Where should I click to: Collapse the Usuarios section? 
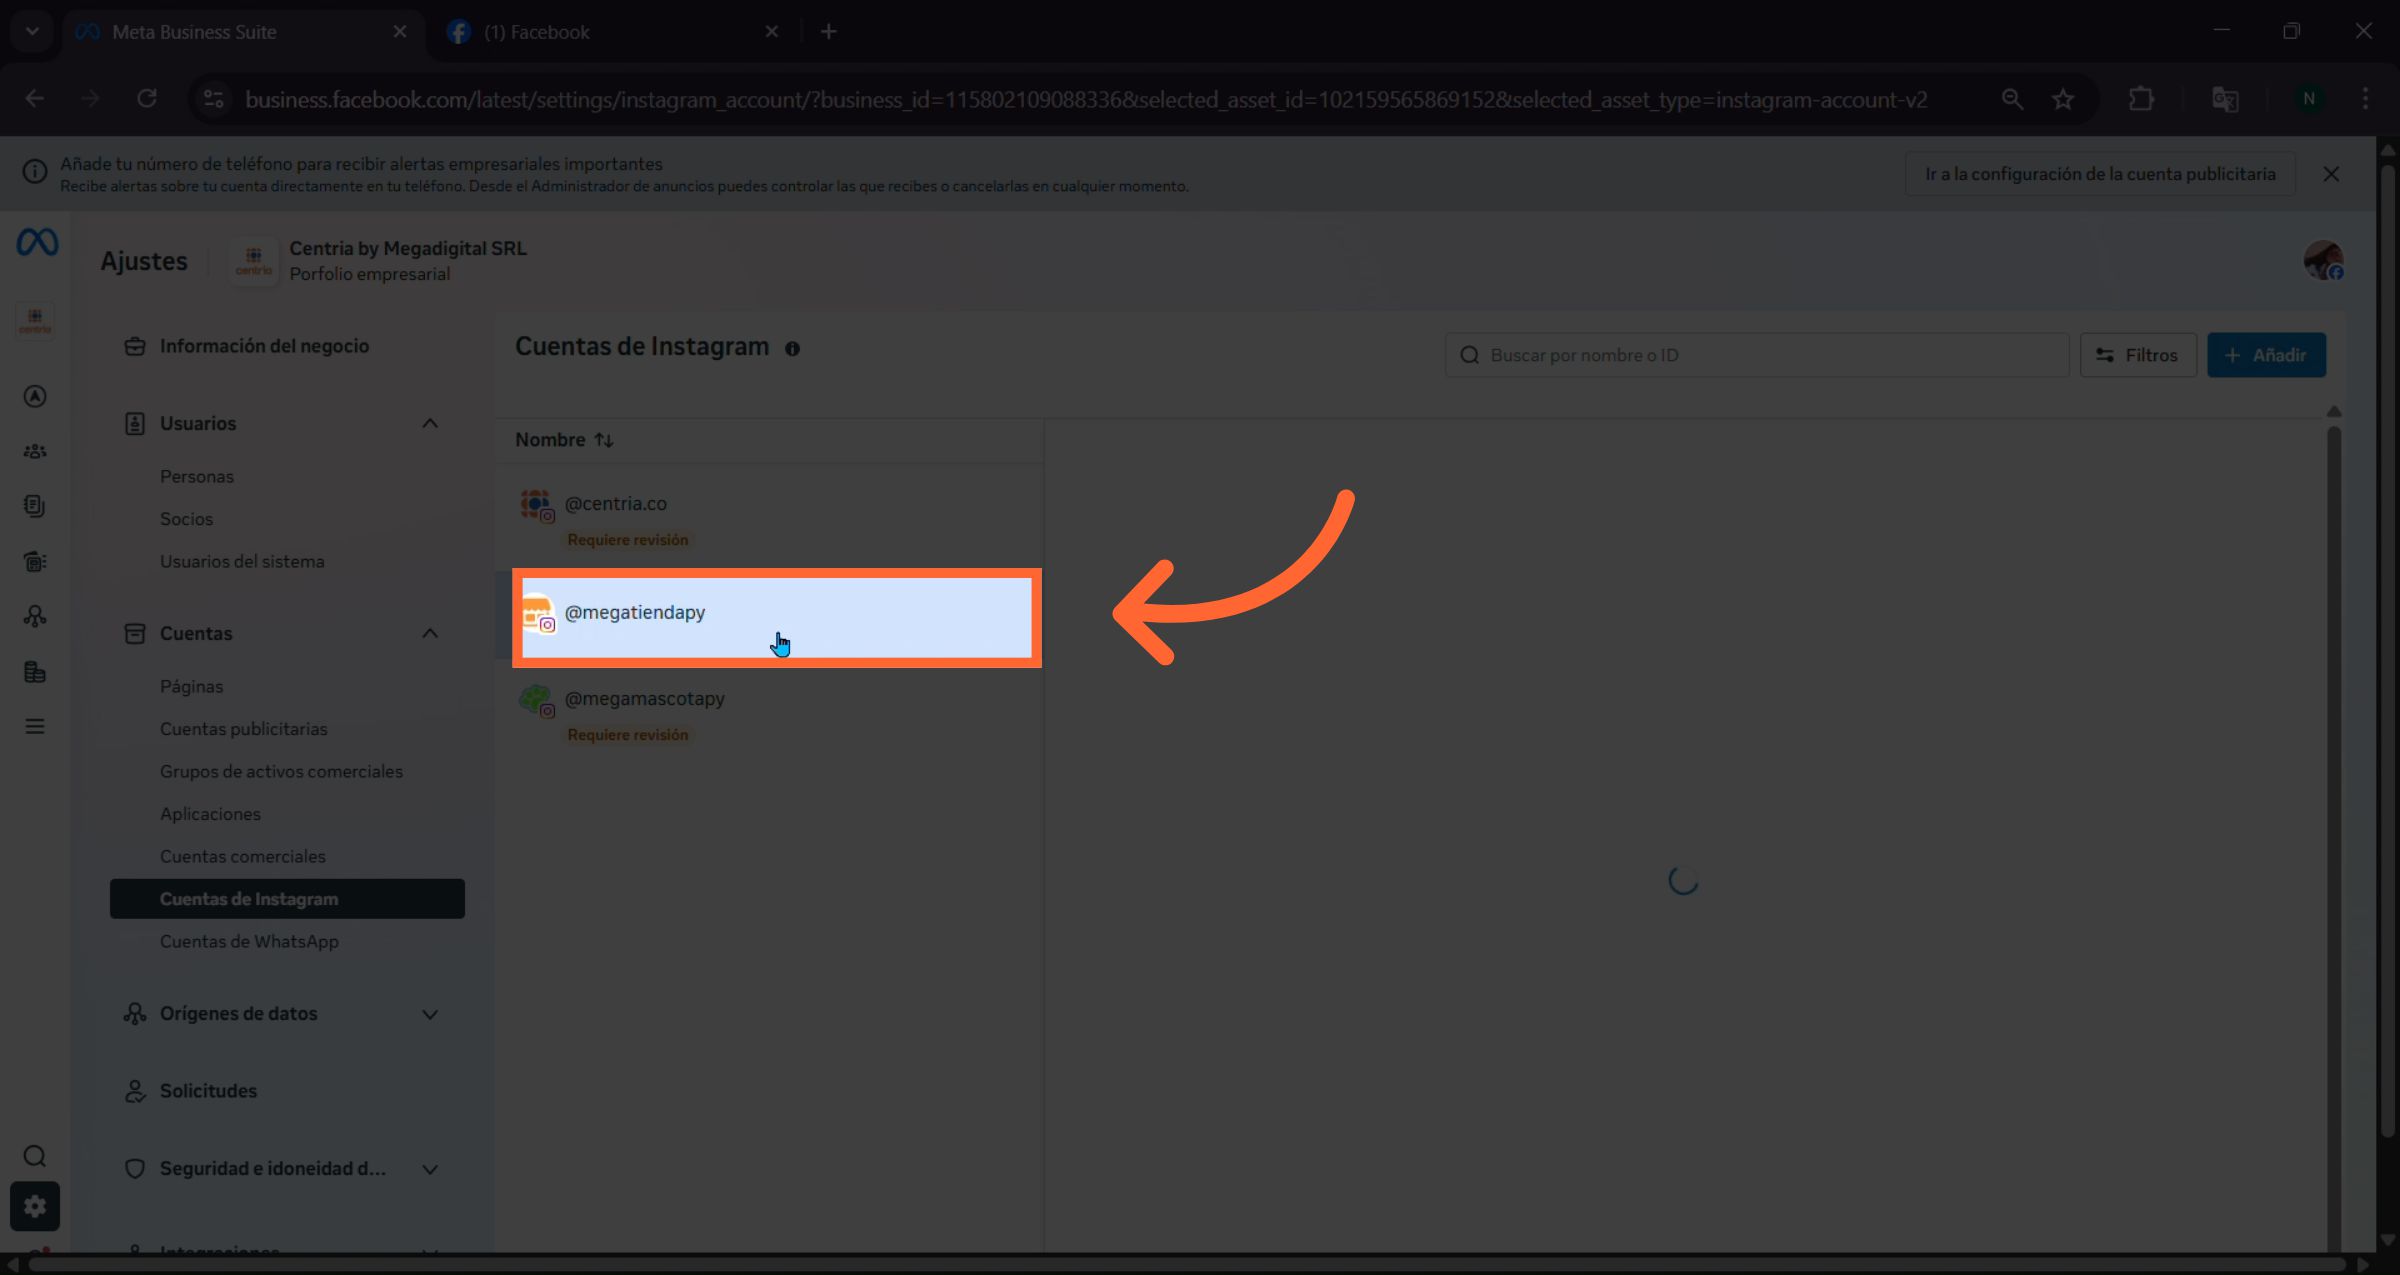tap(430, 423)
